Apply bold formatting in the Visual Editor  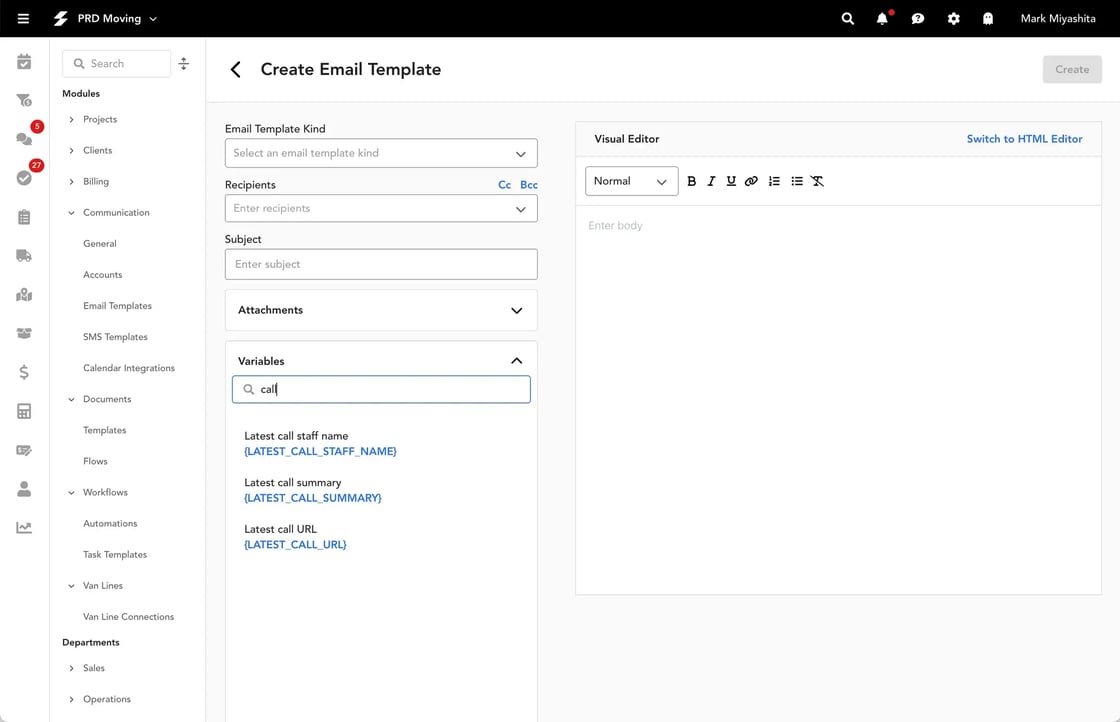[x=691, y=181]
